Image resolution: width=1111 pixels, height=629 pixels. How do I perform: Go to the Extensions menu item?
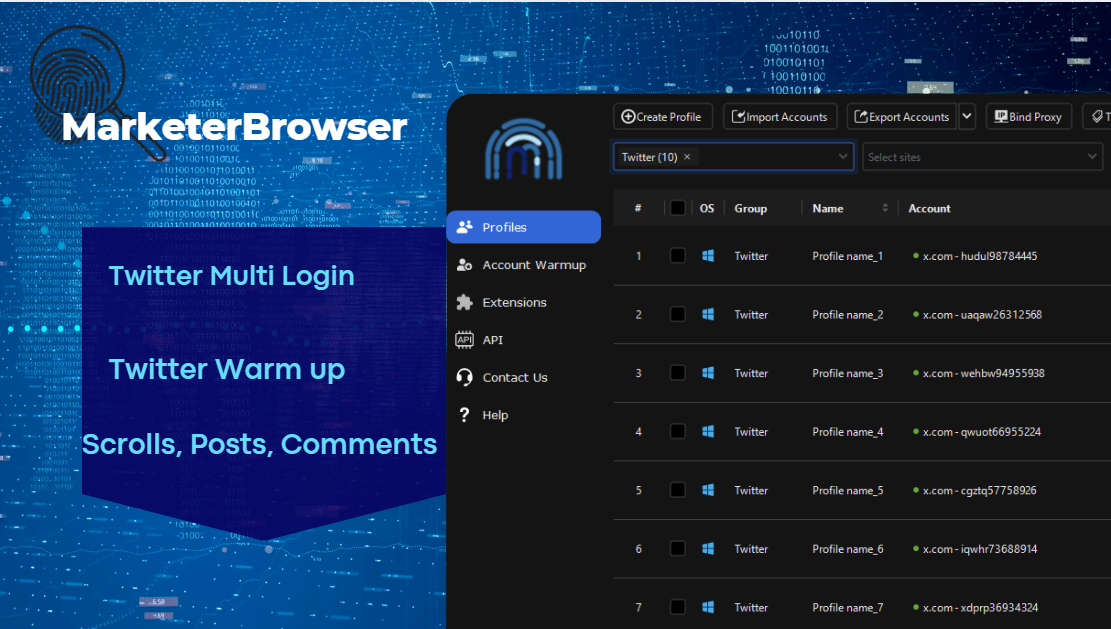(514, 302)
